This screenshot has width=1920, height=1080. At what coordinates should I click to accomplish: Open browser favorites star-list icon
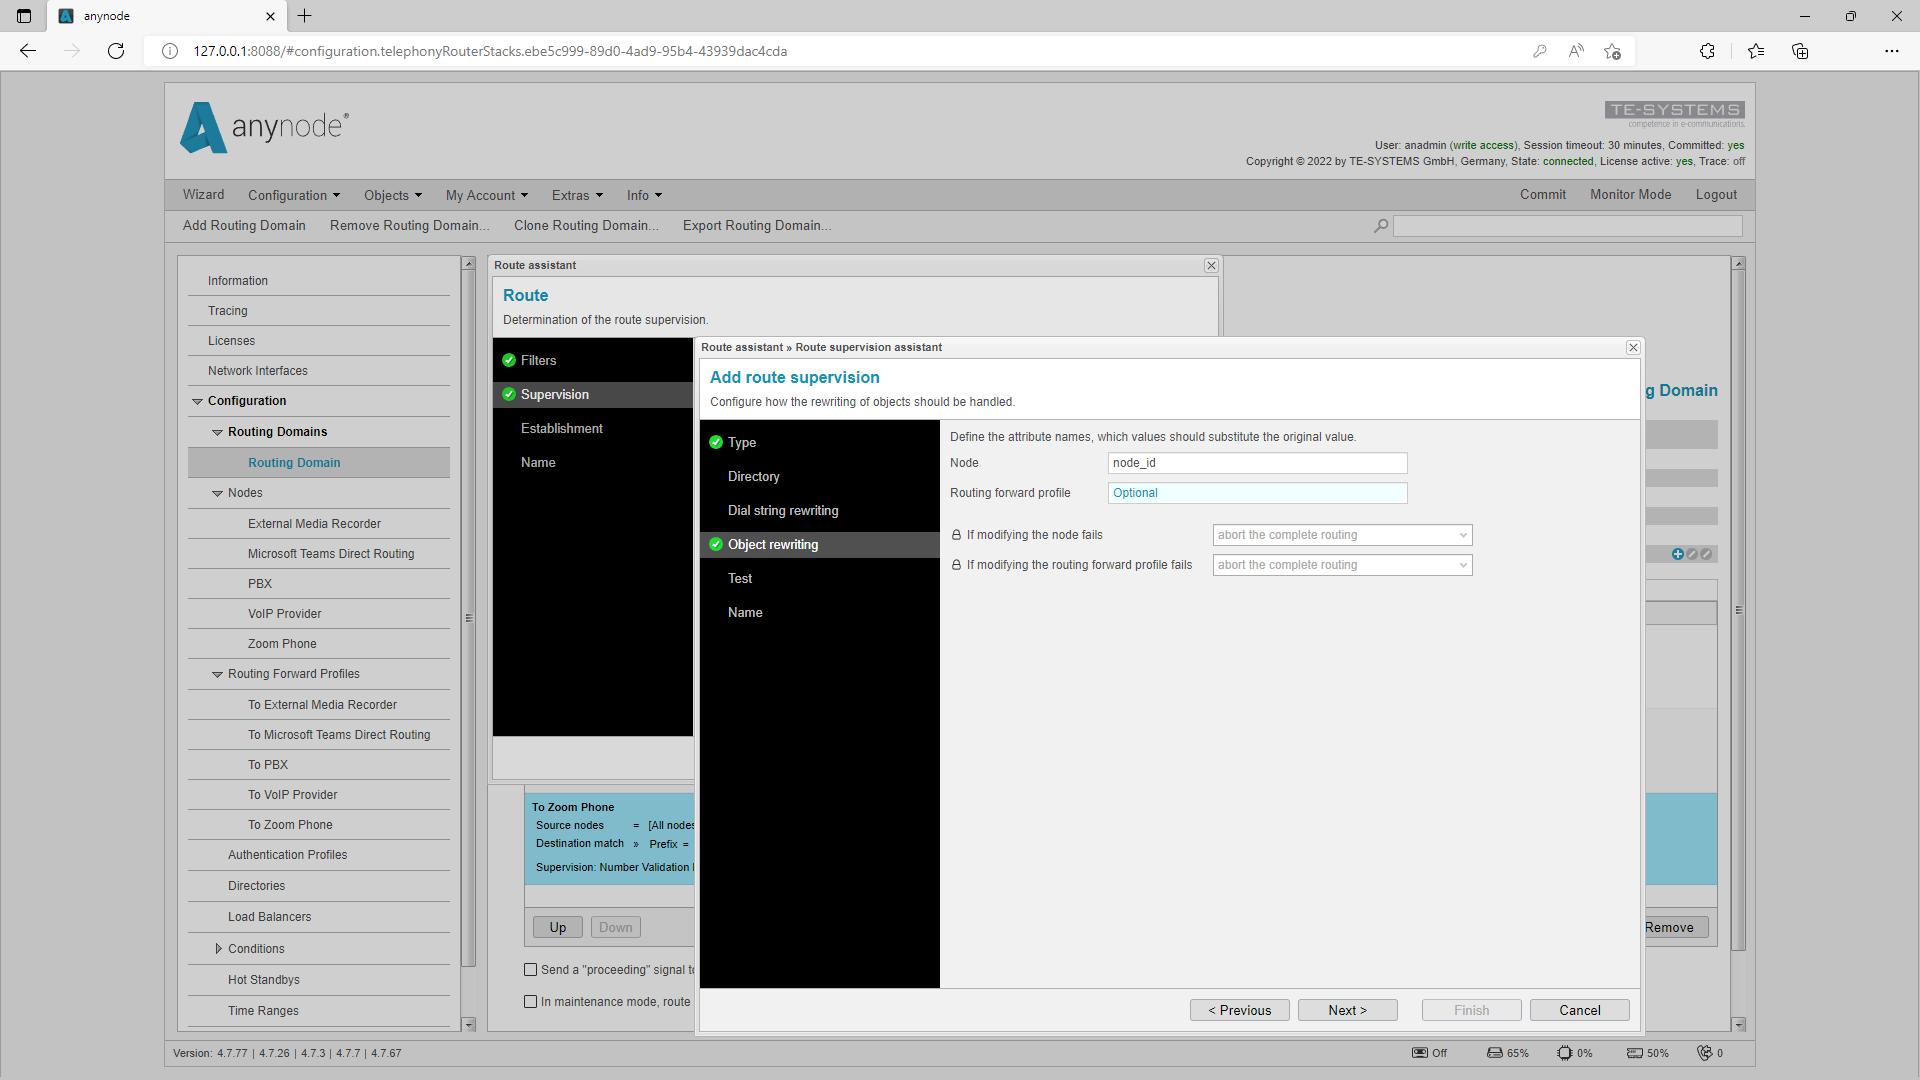tap(1756, 51)
